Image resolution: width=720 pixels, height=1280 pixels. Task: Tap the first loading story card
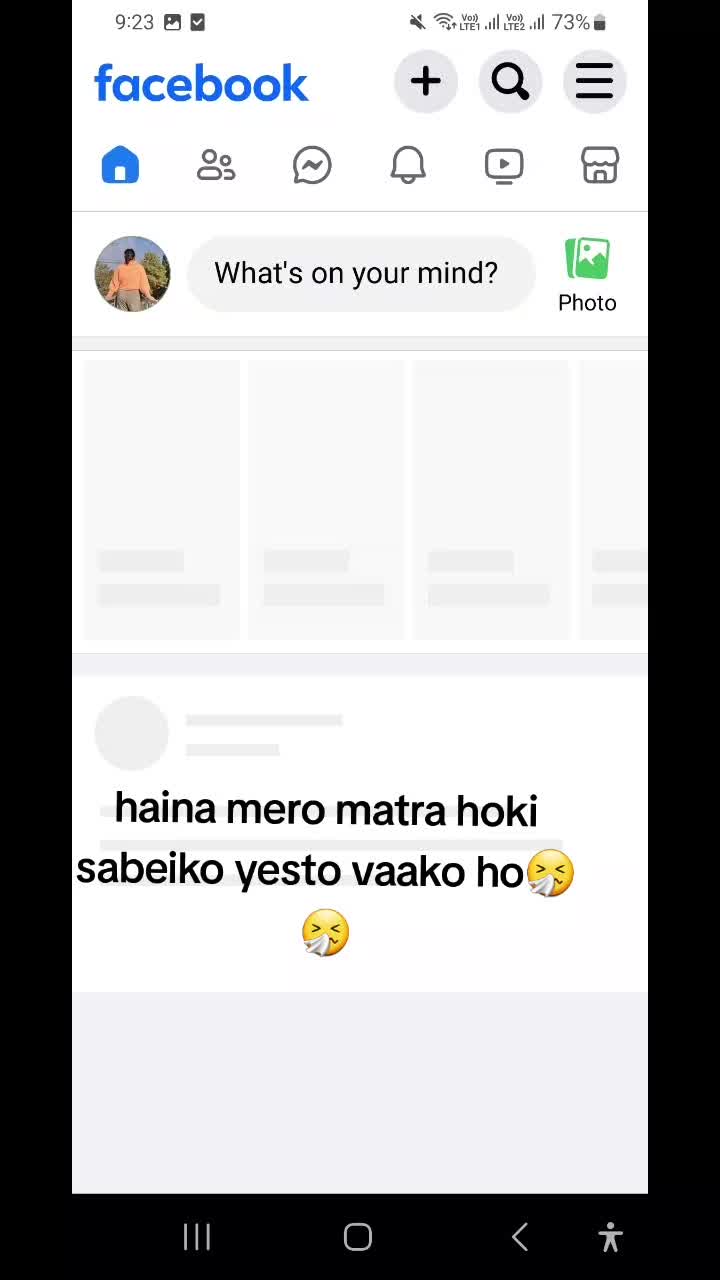(162, 499)
